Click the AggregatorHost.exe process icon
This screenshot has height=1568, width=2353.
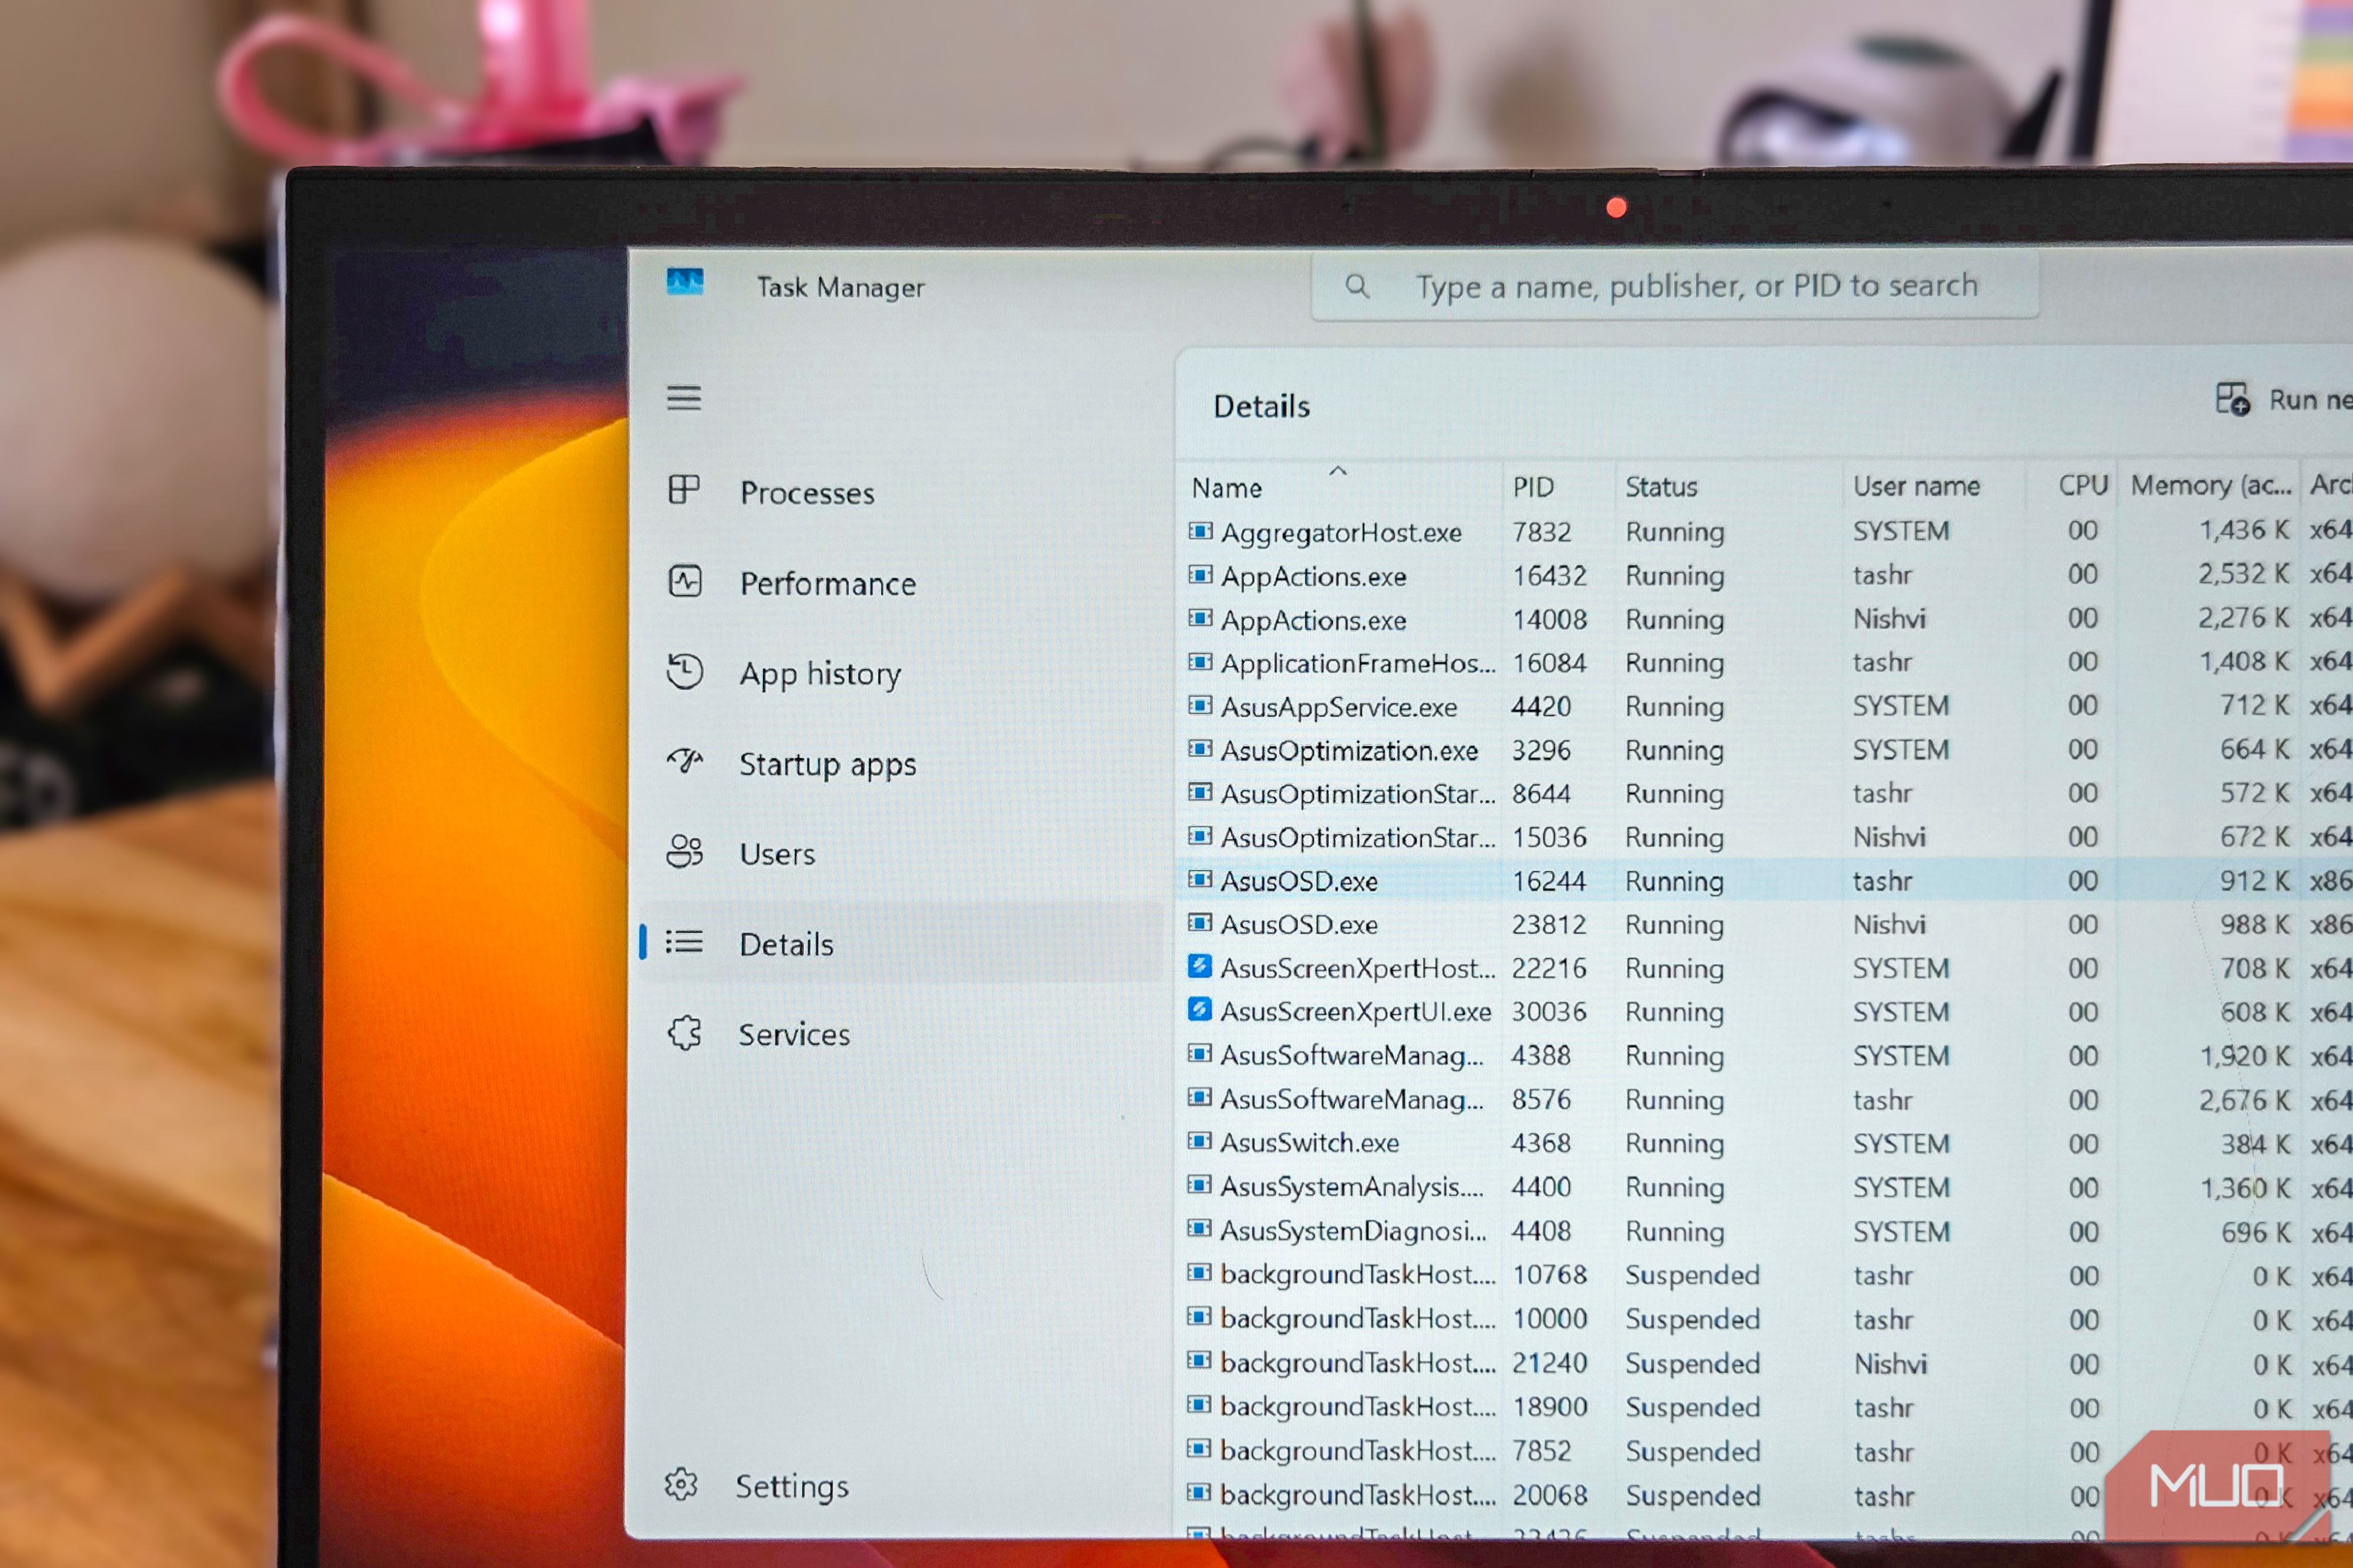[1200, 531]
